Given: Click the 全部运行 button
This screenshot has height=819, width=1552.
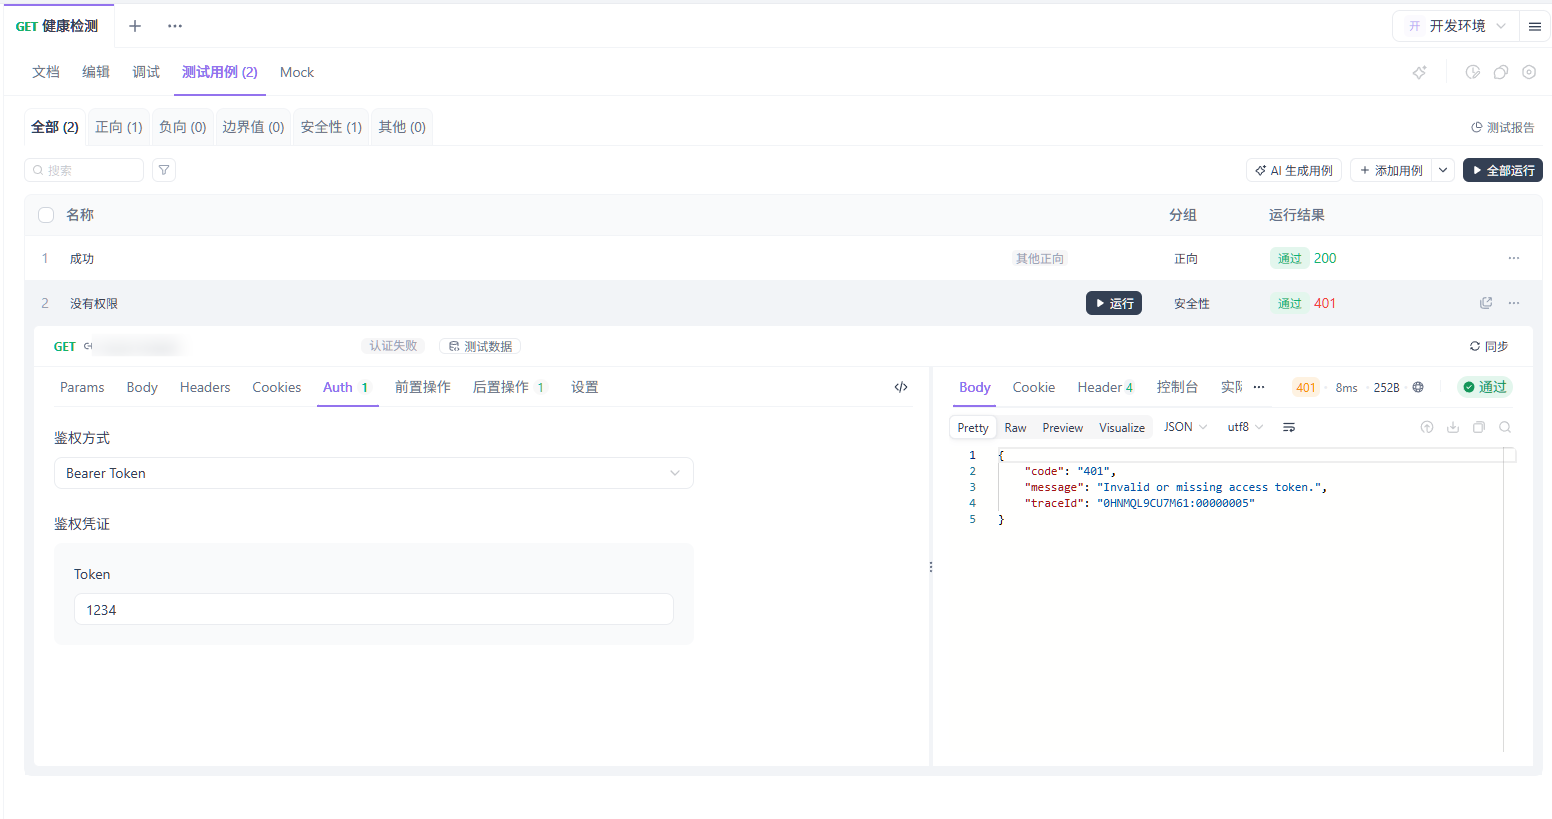Looking at the screenshot, I should (1503, 170).
